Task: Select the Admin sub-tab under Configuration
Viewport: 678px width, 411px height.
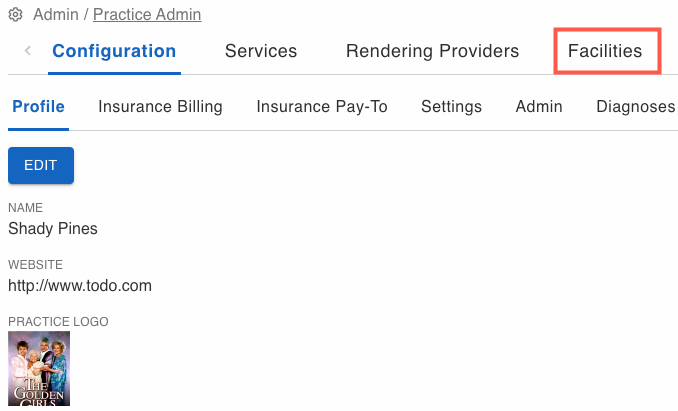Action: 539,106
